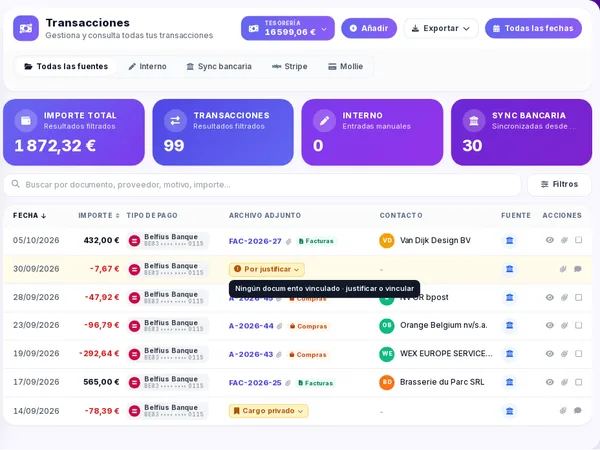Sort by Importe column header

point(99,215)
